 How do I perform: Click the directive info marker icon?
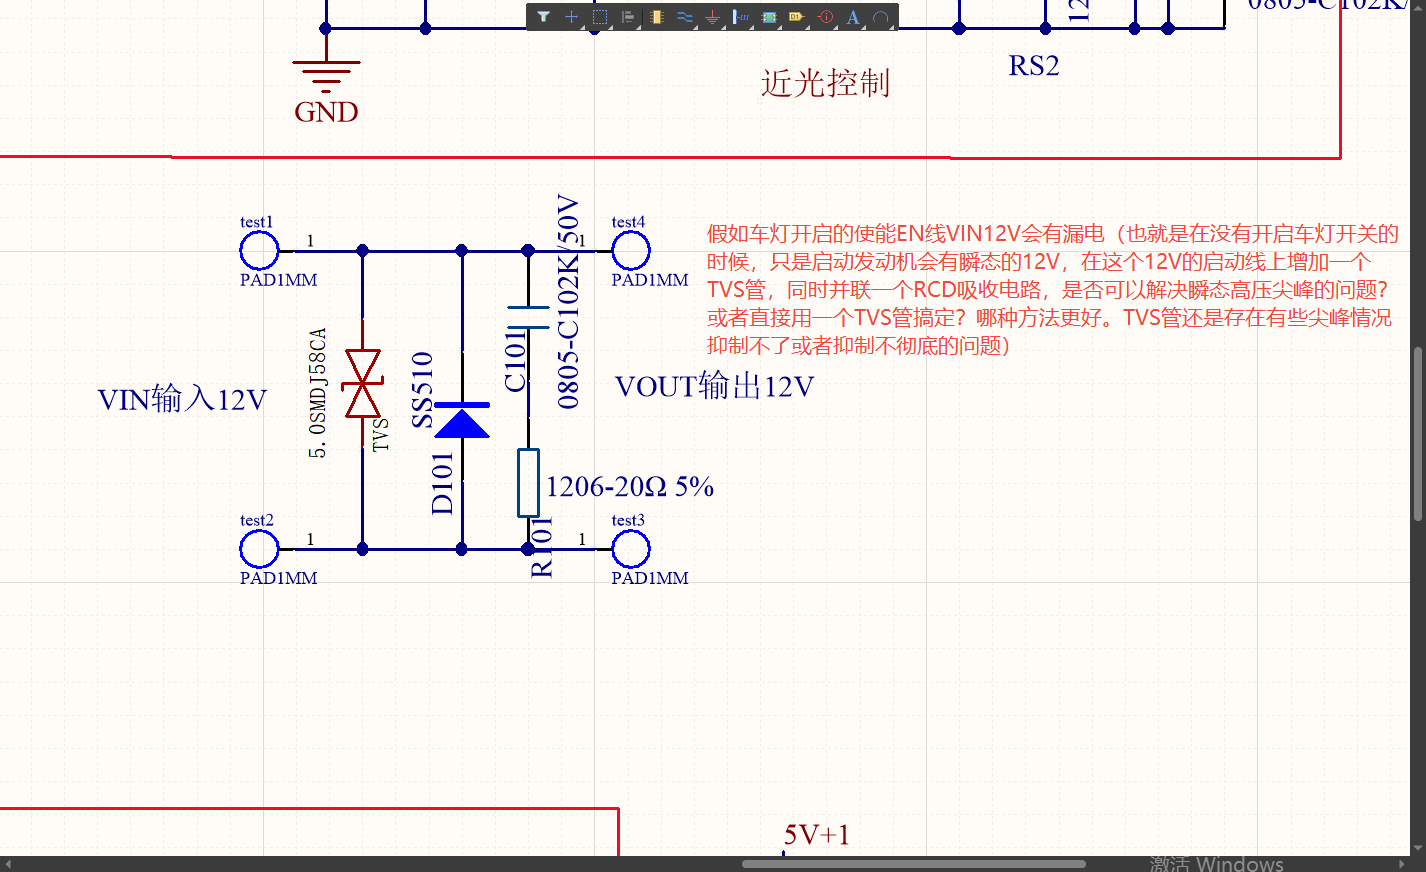click(x=825, y=17)
